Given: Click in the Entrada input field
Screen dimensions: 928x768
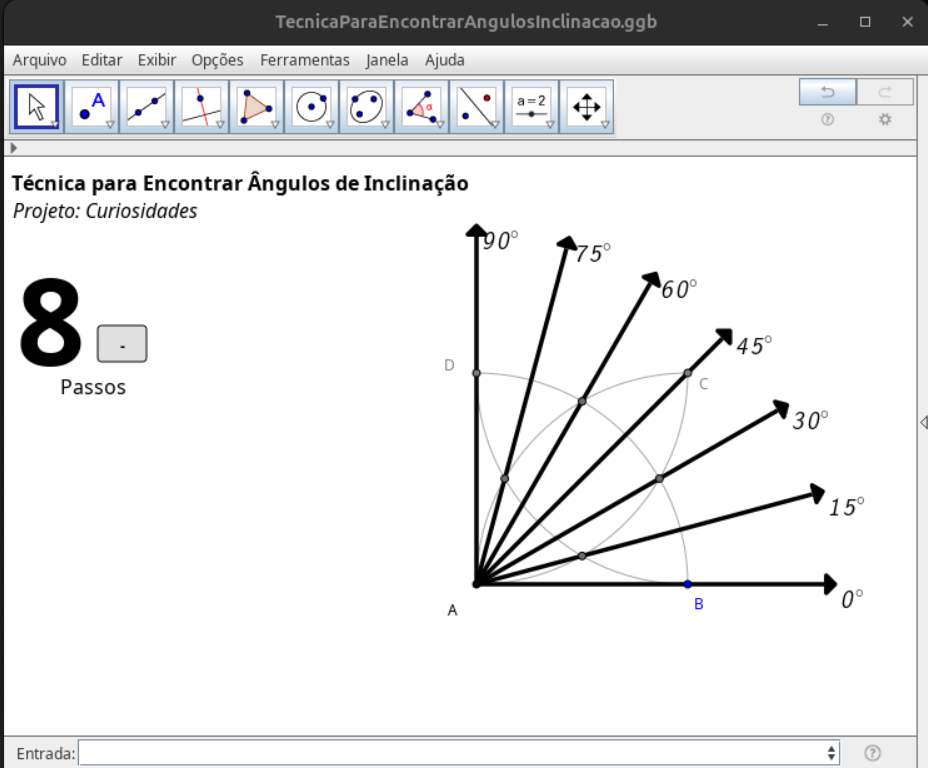Looking at the screenshot, I should [x=450, y=753].
